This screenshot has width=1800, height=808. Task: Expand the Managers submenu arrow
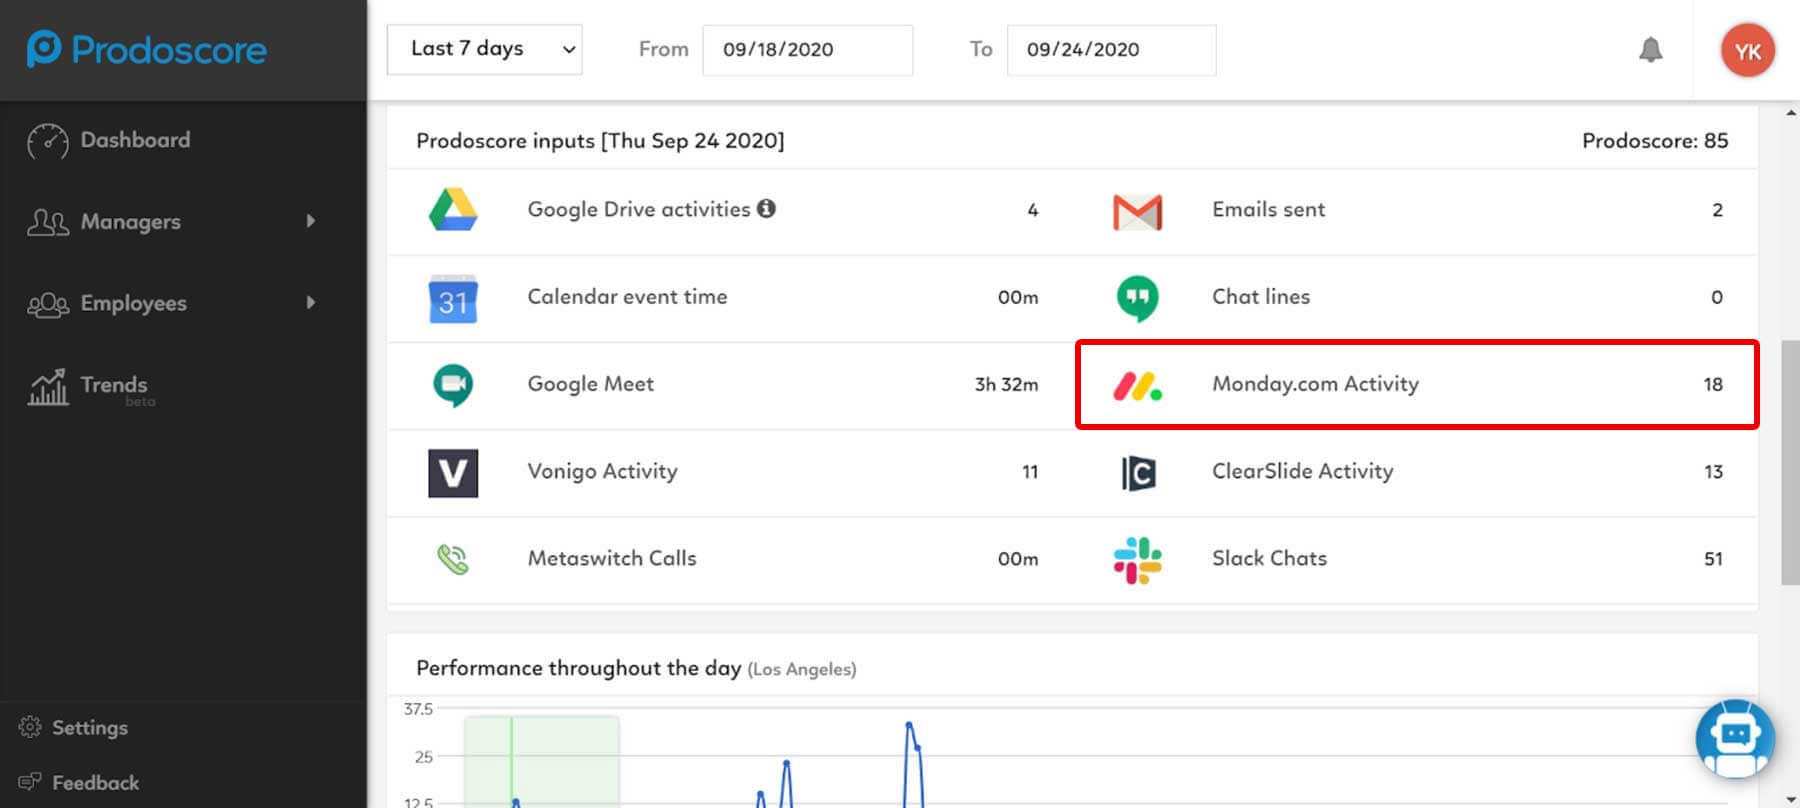tap(311, 221)
